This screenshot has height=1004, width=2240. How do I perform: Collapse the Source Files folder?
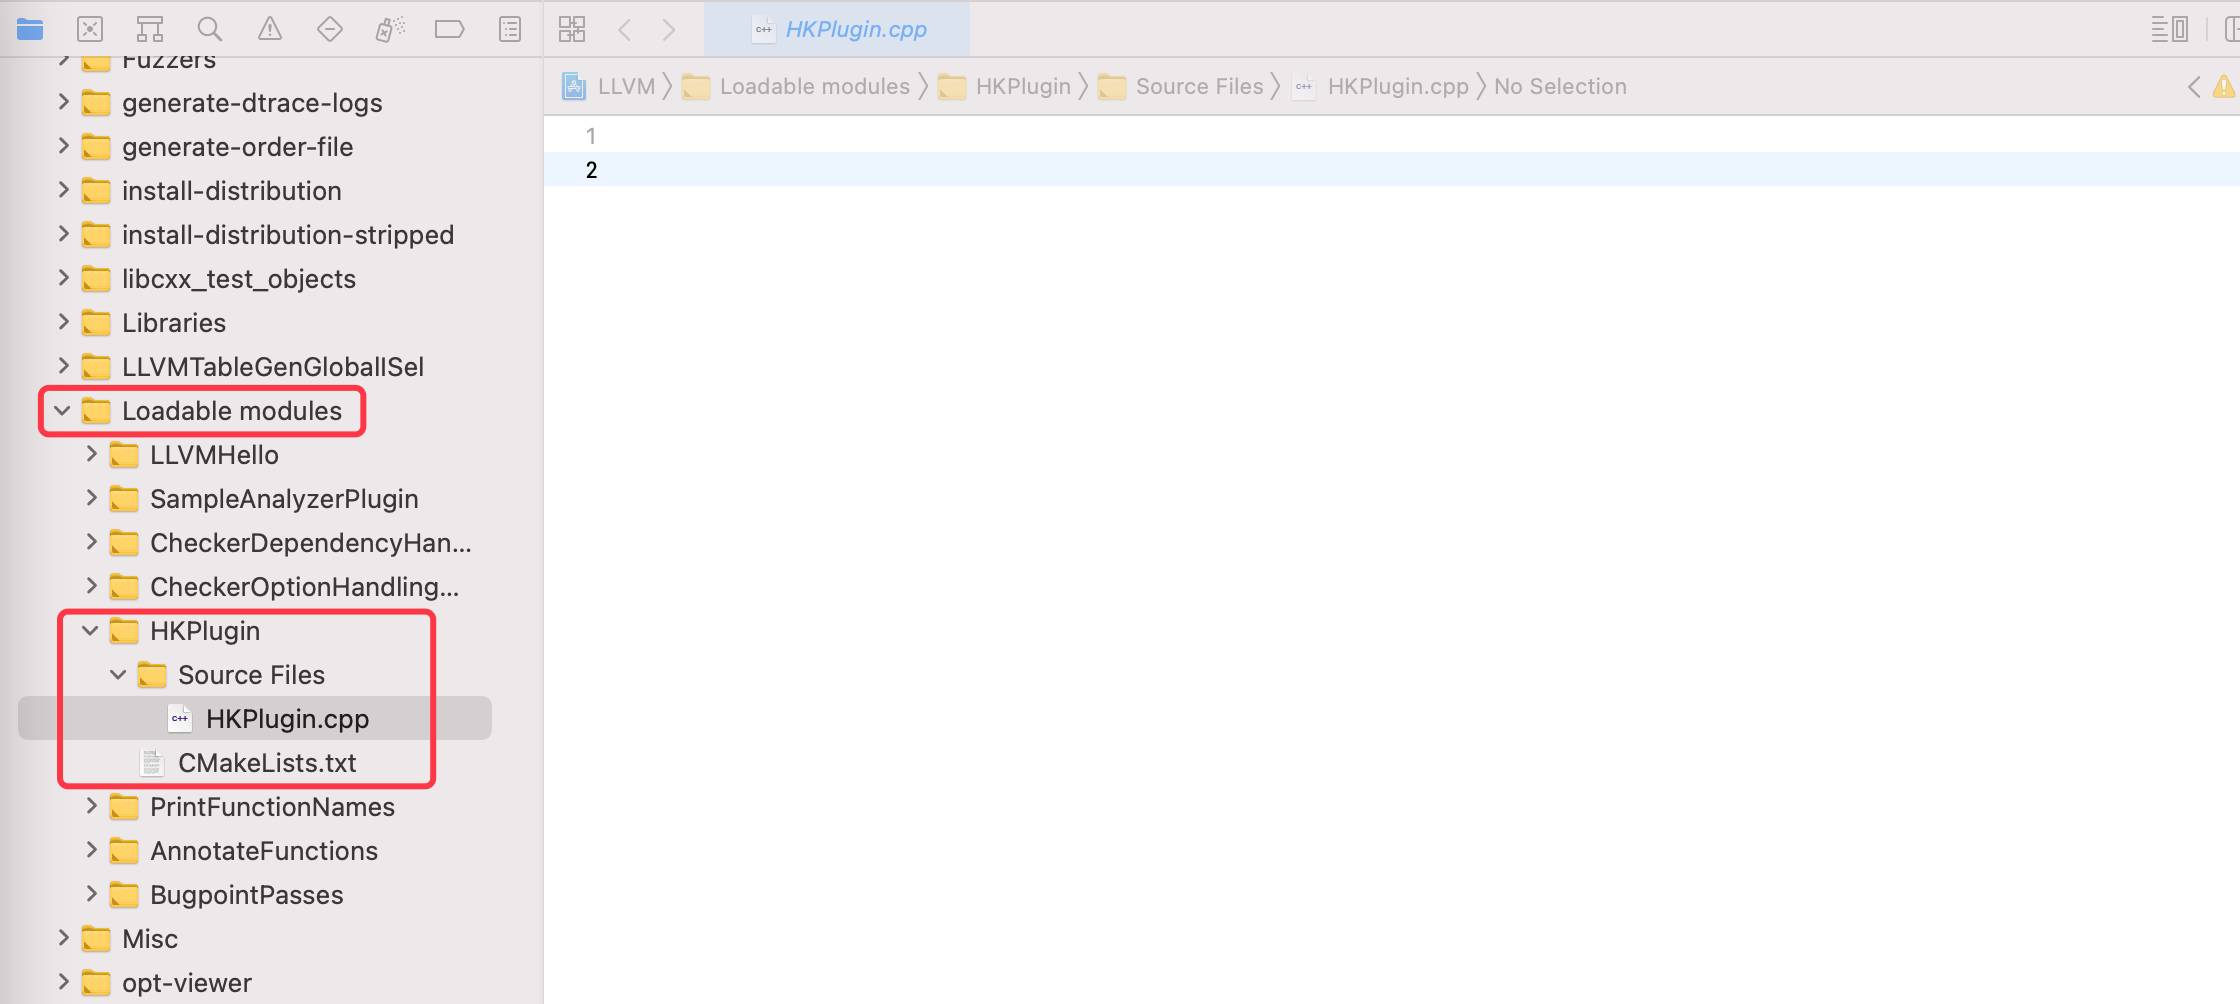(x=118, y=675)
